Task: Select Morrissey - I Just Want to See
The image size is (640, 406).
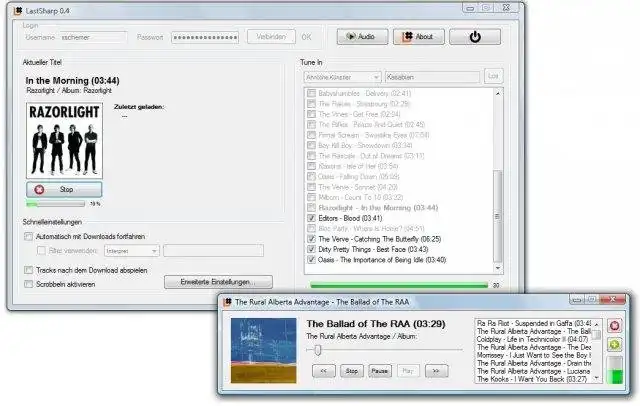Action: coord(533,355)
